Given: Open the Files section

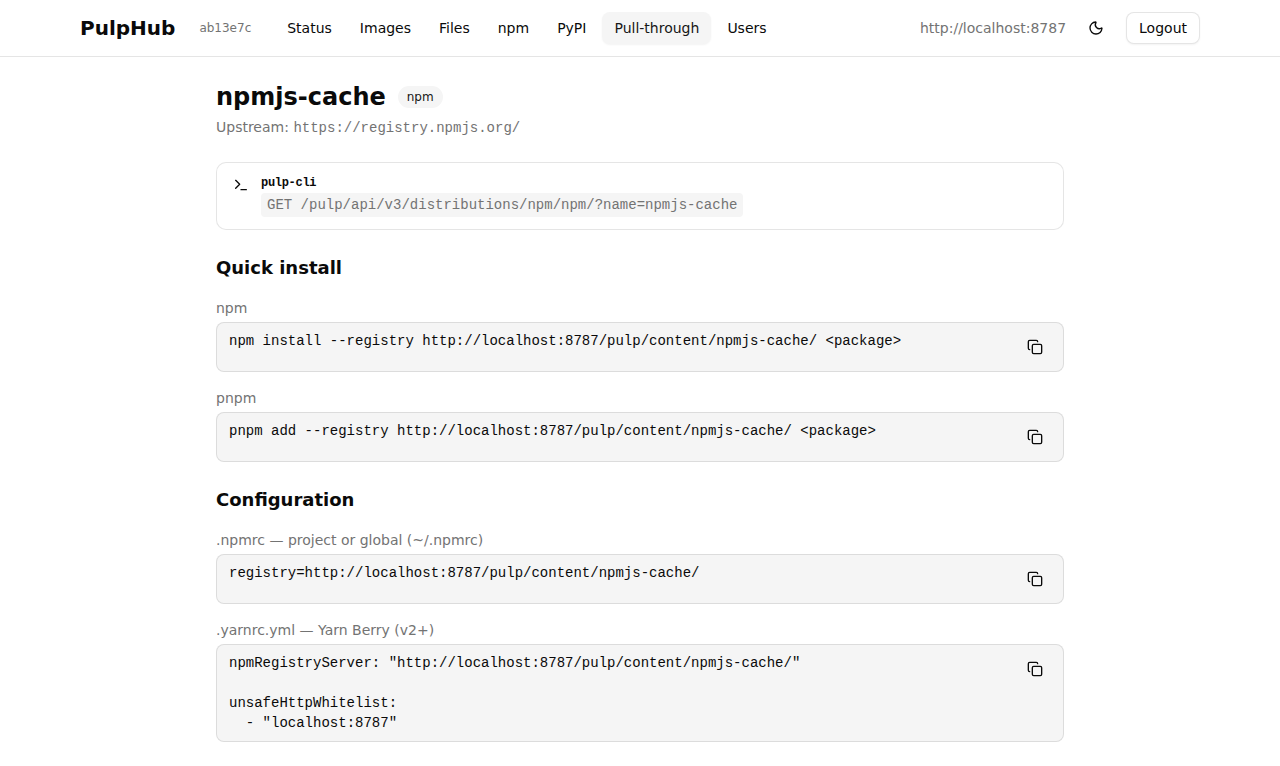Looking at the screenshot, I should [454, 28].
